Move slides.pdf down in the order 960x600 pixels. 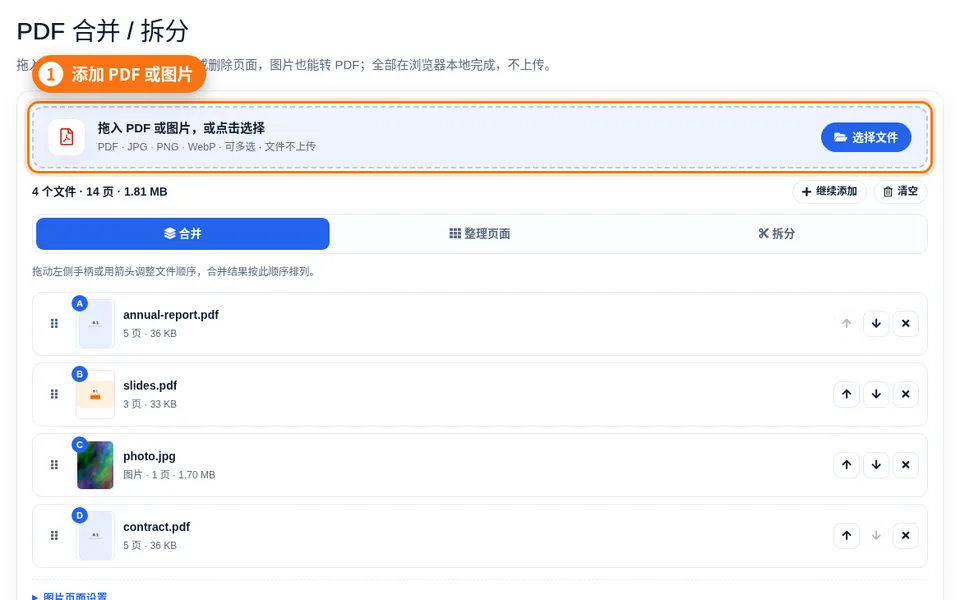click(x=876, y=394)
